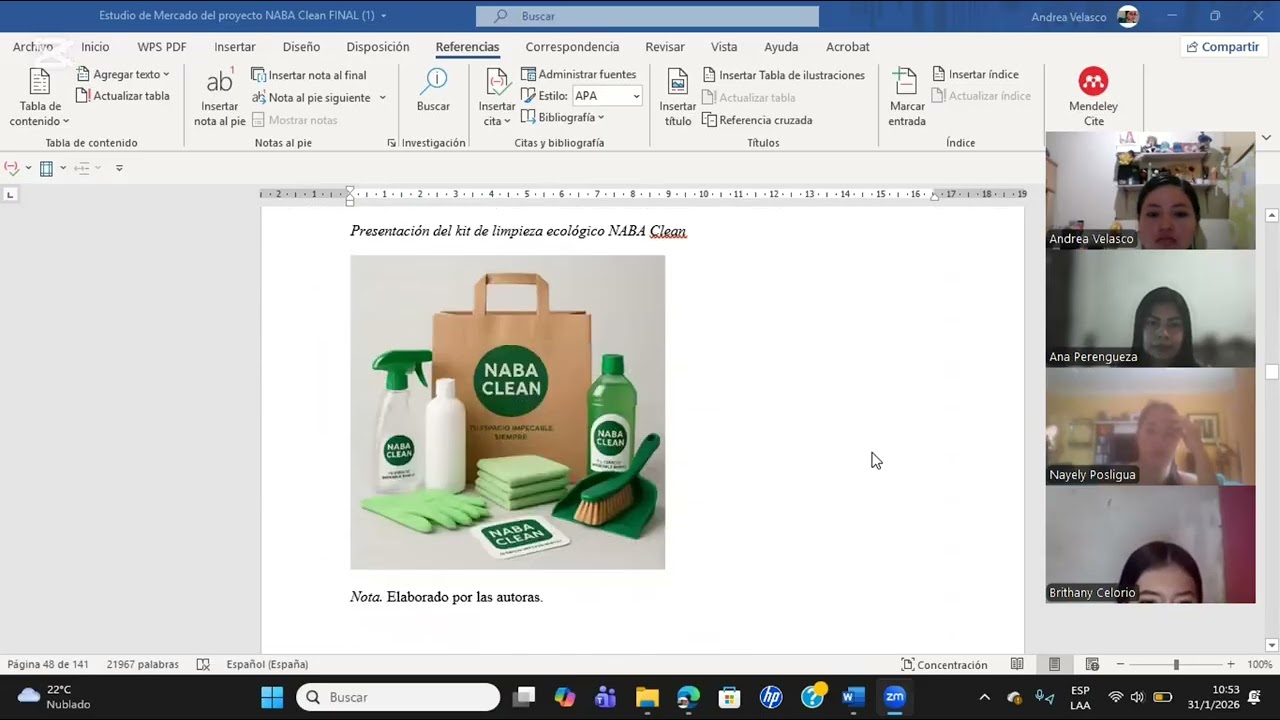Click Insertar nota al final
The width and height of the screenshot is (1280, 720).
coord(308,75)
